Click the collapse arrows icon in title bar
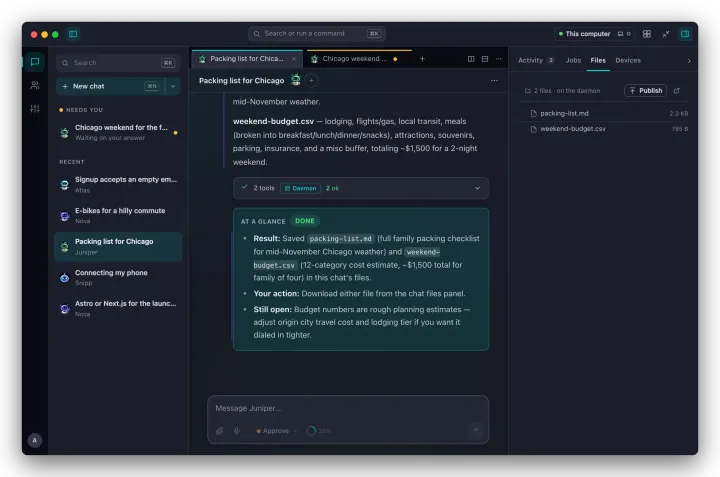Image resolution: width=720 pixels, height=477 pixels. 666,34
